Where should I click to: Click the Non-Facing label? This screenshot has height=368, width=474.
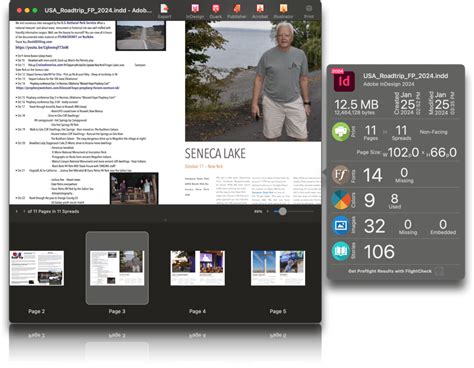coord(433,132)
